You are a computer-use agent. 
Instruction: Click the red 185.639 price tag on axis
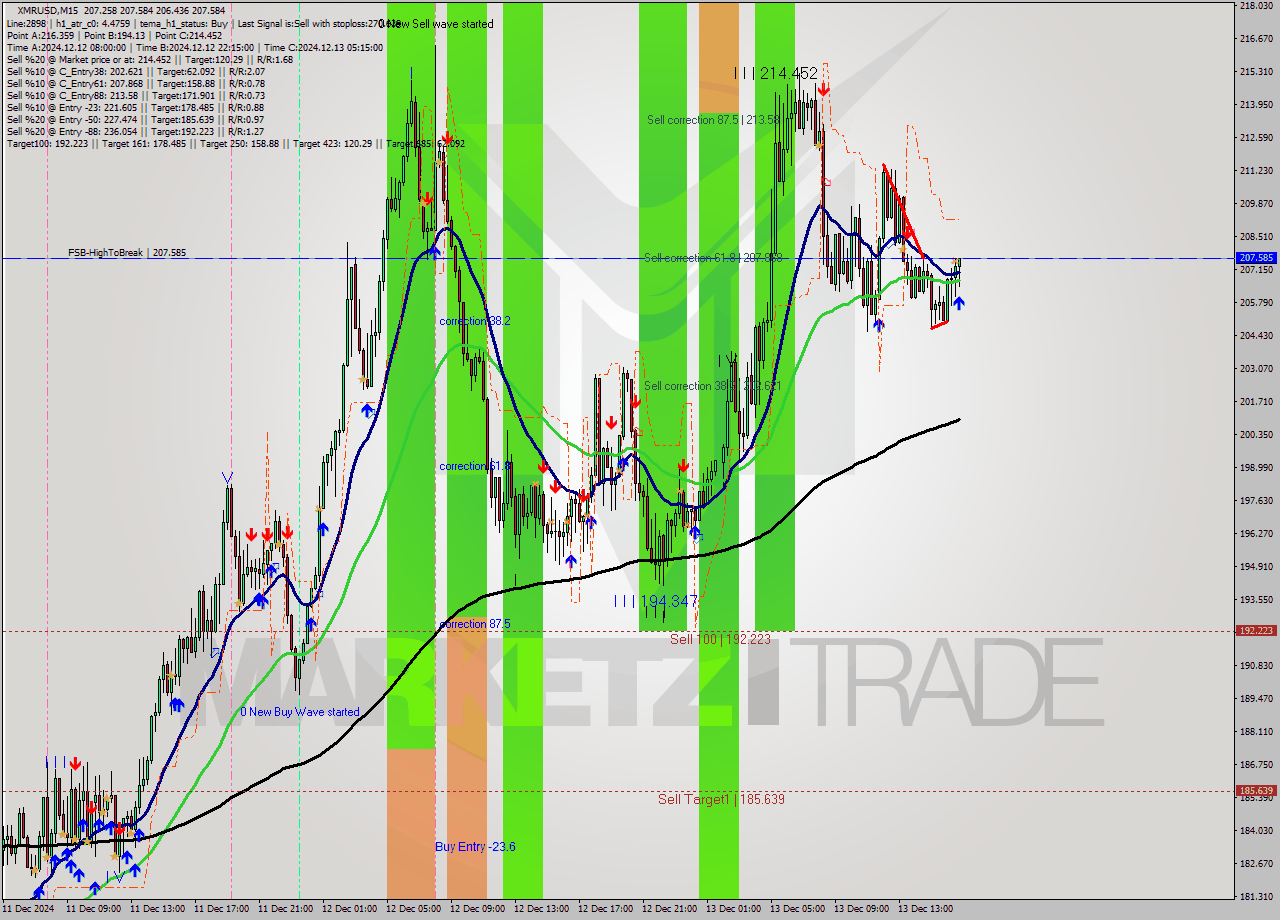[x=1257, y=790]
